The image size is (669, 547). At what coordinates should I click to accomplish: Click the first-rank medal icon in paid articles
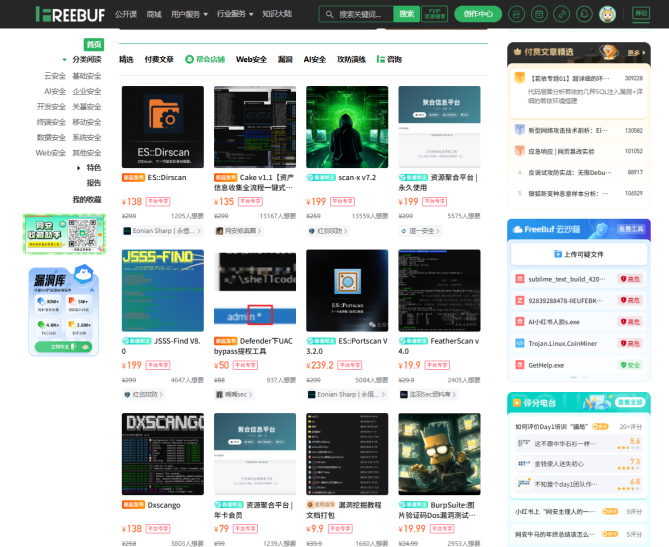click(520, 78)
